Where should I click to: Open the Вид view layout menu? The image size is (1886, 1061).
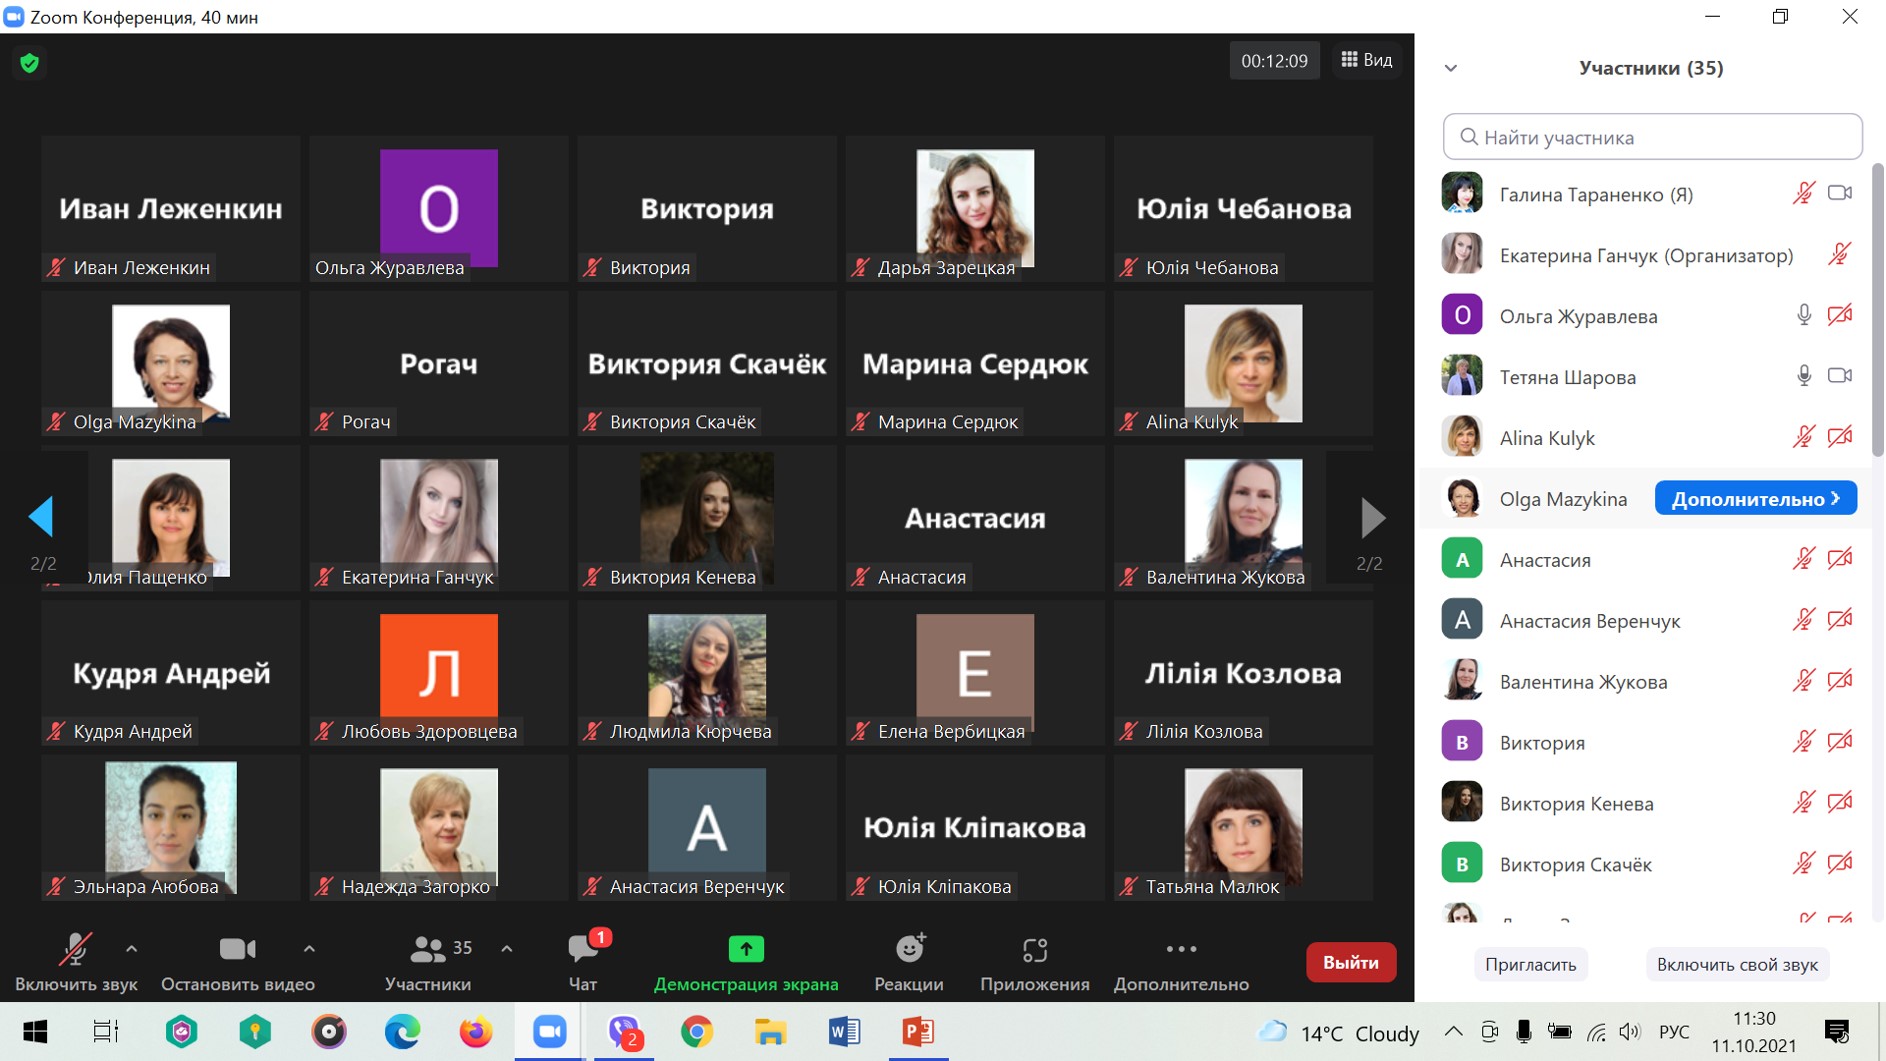coord(1366,60)
